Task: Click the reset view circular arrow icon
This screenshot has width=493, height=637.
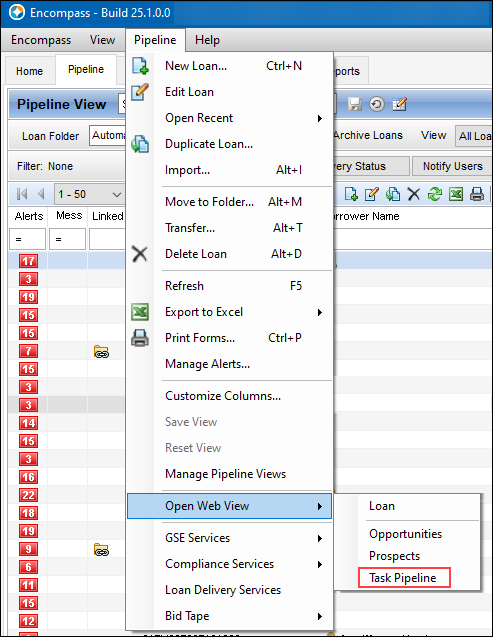Action: [x=377, y=104]
